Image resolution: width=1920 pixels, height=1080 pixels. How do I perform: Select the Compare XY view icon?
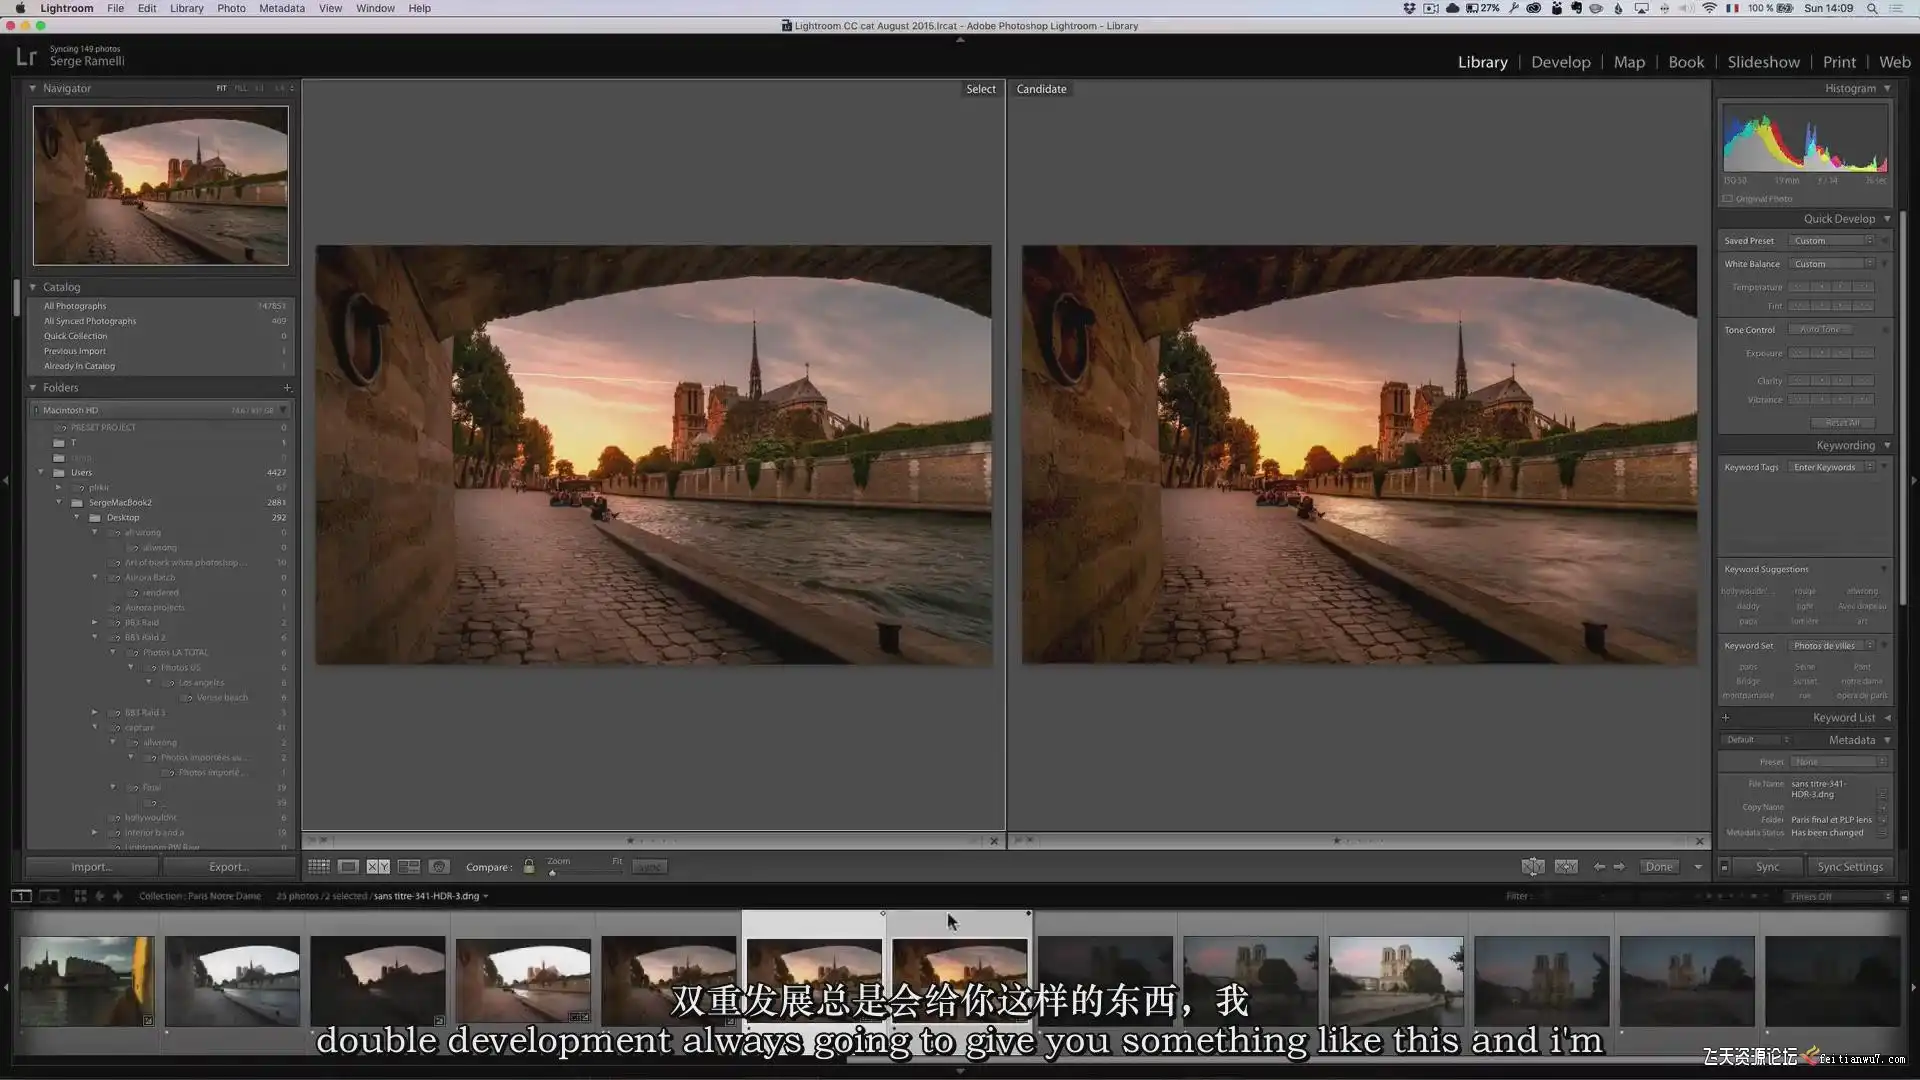click(x=378, y=867)
